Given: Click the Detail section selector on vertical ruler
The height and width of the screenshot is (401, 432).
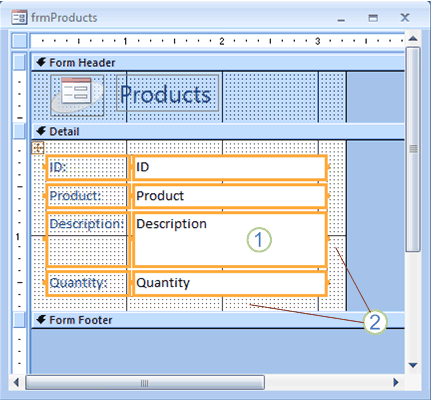Looking at the screenshot, I should coord(19,131).
